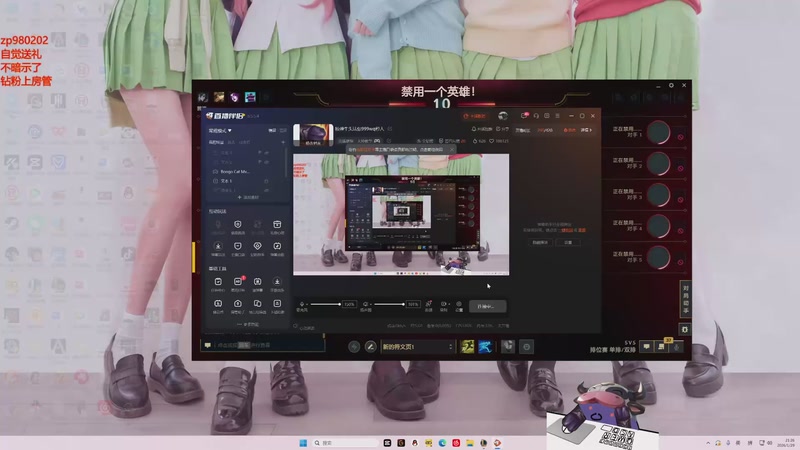Click the taskbar search box
Viewport: 800px width, 450px height.
coord(345,443)
